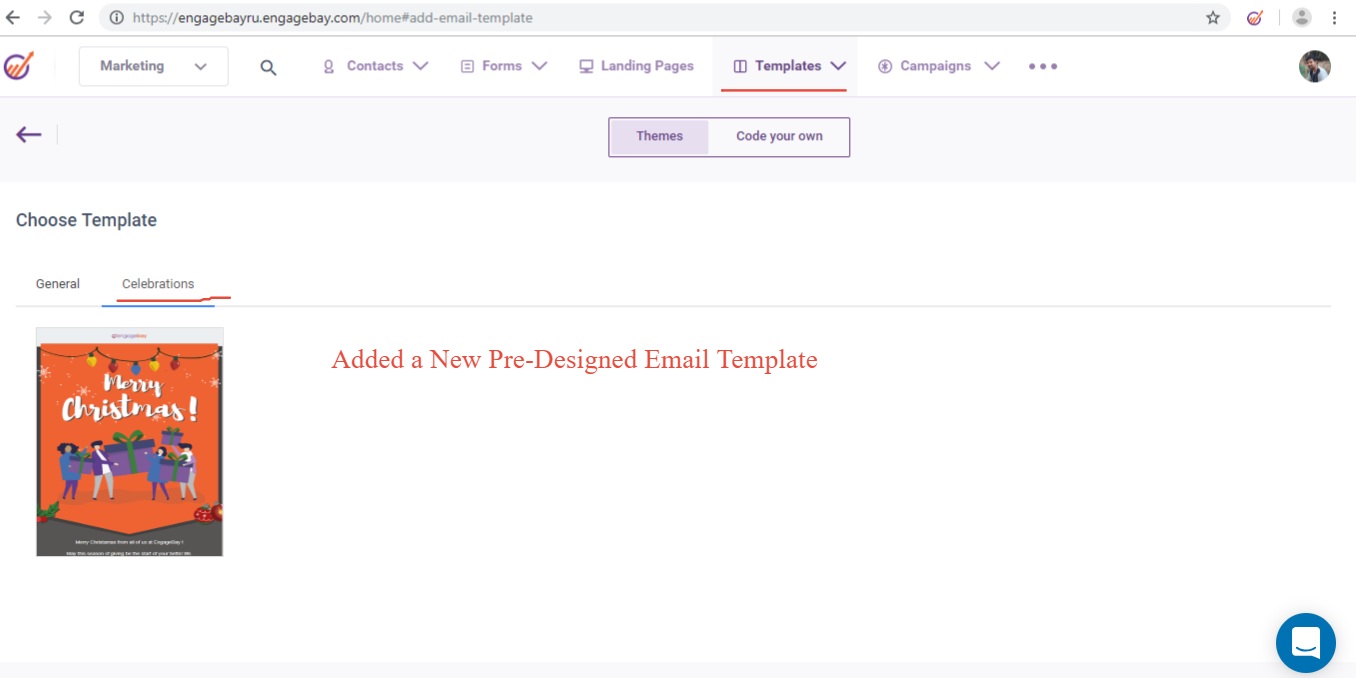This screenshot has height=678, width=1356.
Task: Choose the Merry Christmas template thumbnail
Action: pos(130,441)
